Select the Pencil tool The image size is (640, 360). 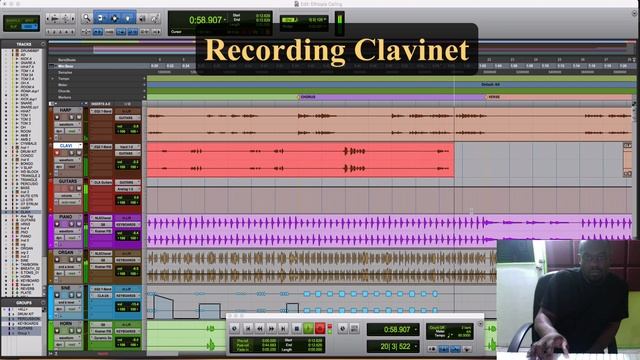tap(155, 18)
